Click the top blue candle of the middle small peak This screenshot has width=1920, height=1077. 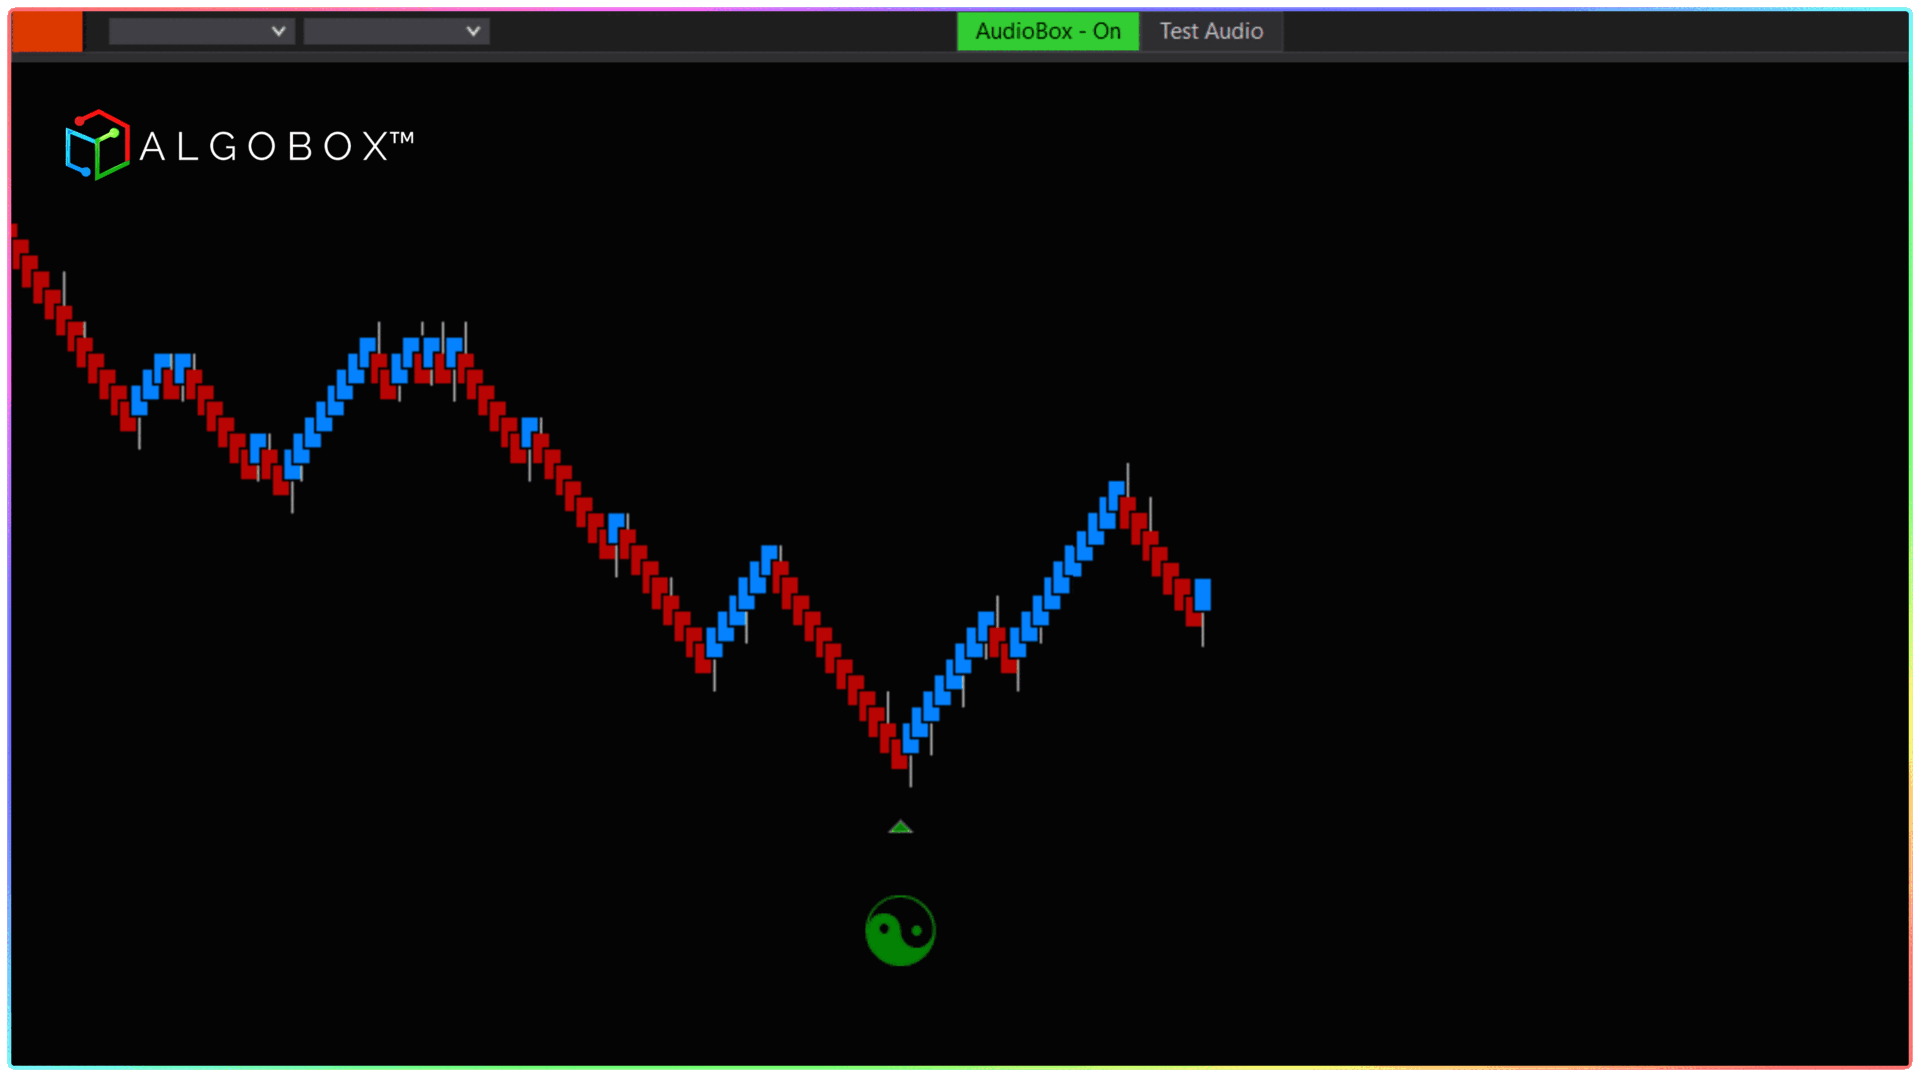click(x=769, y=555)
